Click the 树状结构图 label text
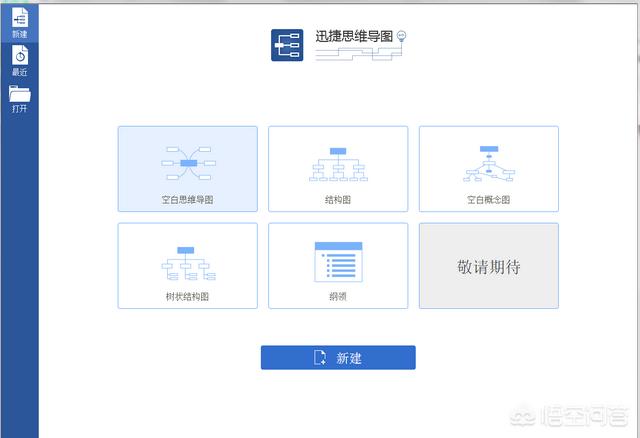 click(187, 297)
